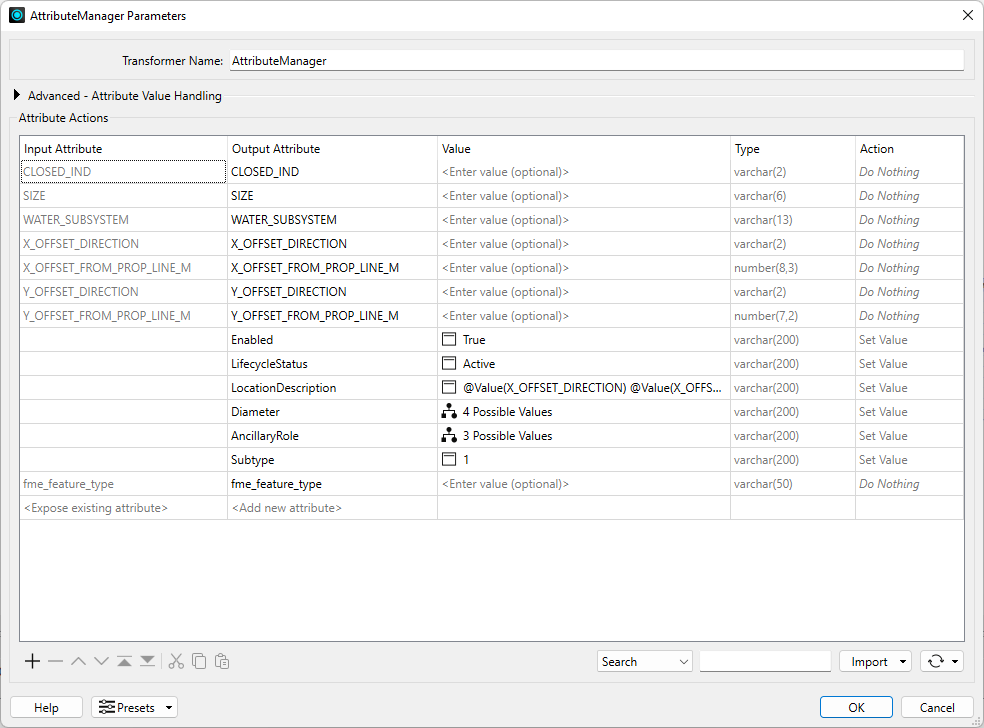Open the Import dropdown arrow

tap(902, 661)
